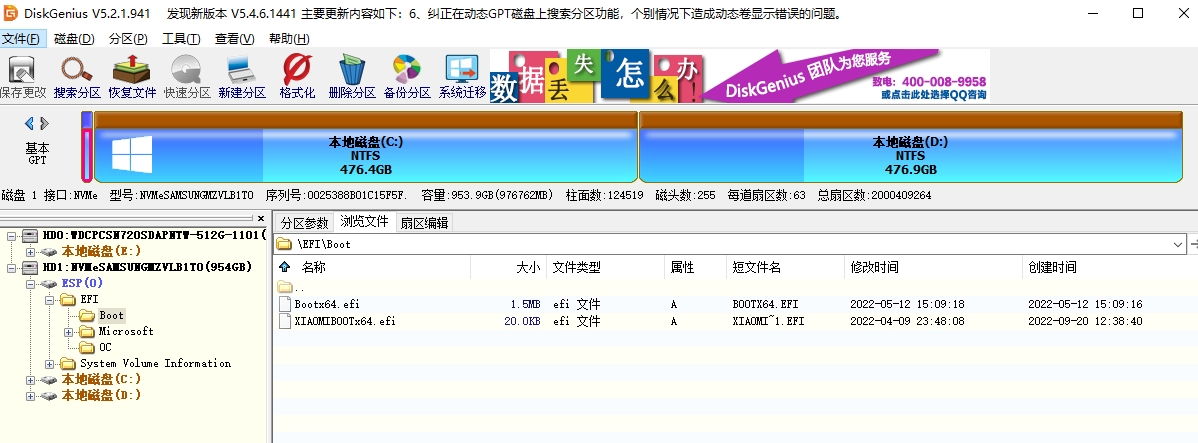Select the EFI folder label in tree
This screenshot has height=443, width=1198.
pos(89,299)
